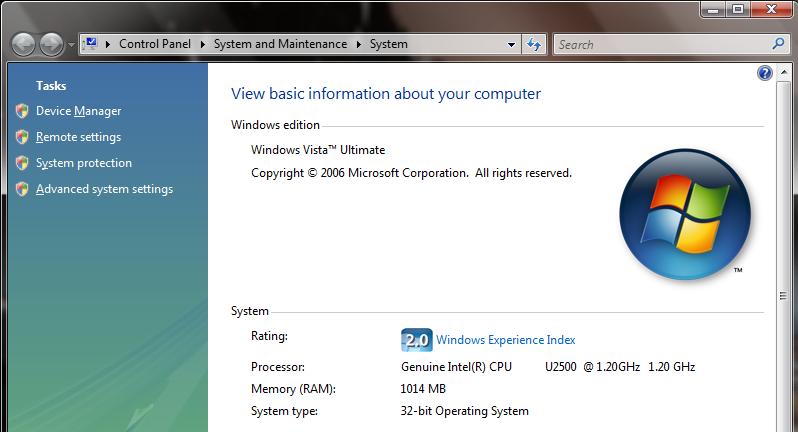Click the 'Windows Vista™ Ultimate' text
Screen dimensions: 798x432
click(318, 150)
